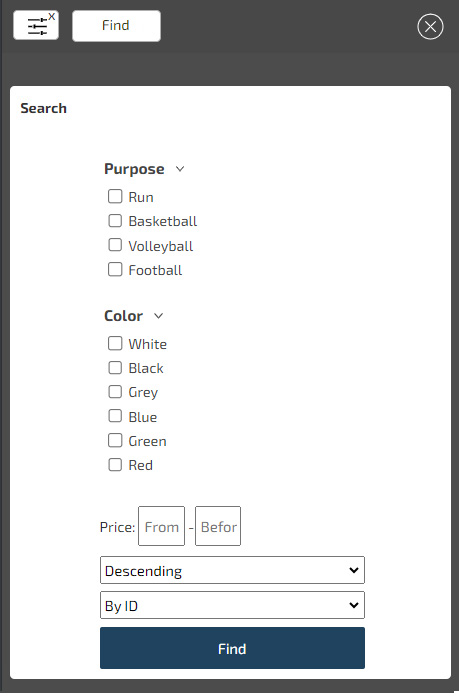Collapse the Purpose section chevron

click(180, 169)
